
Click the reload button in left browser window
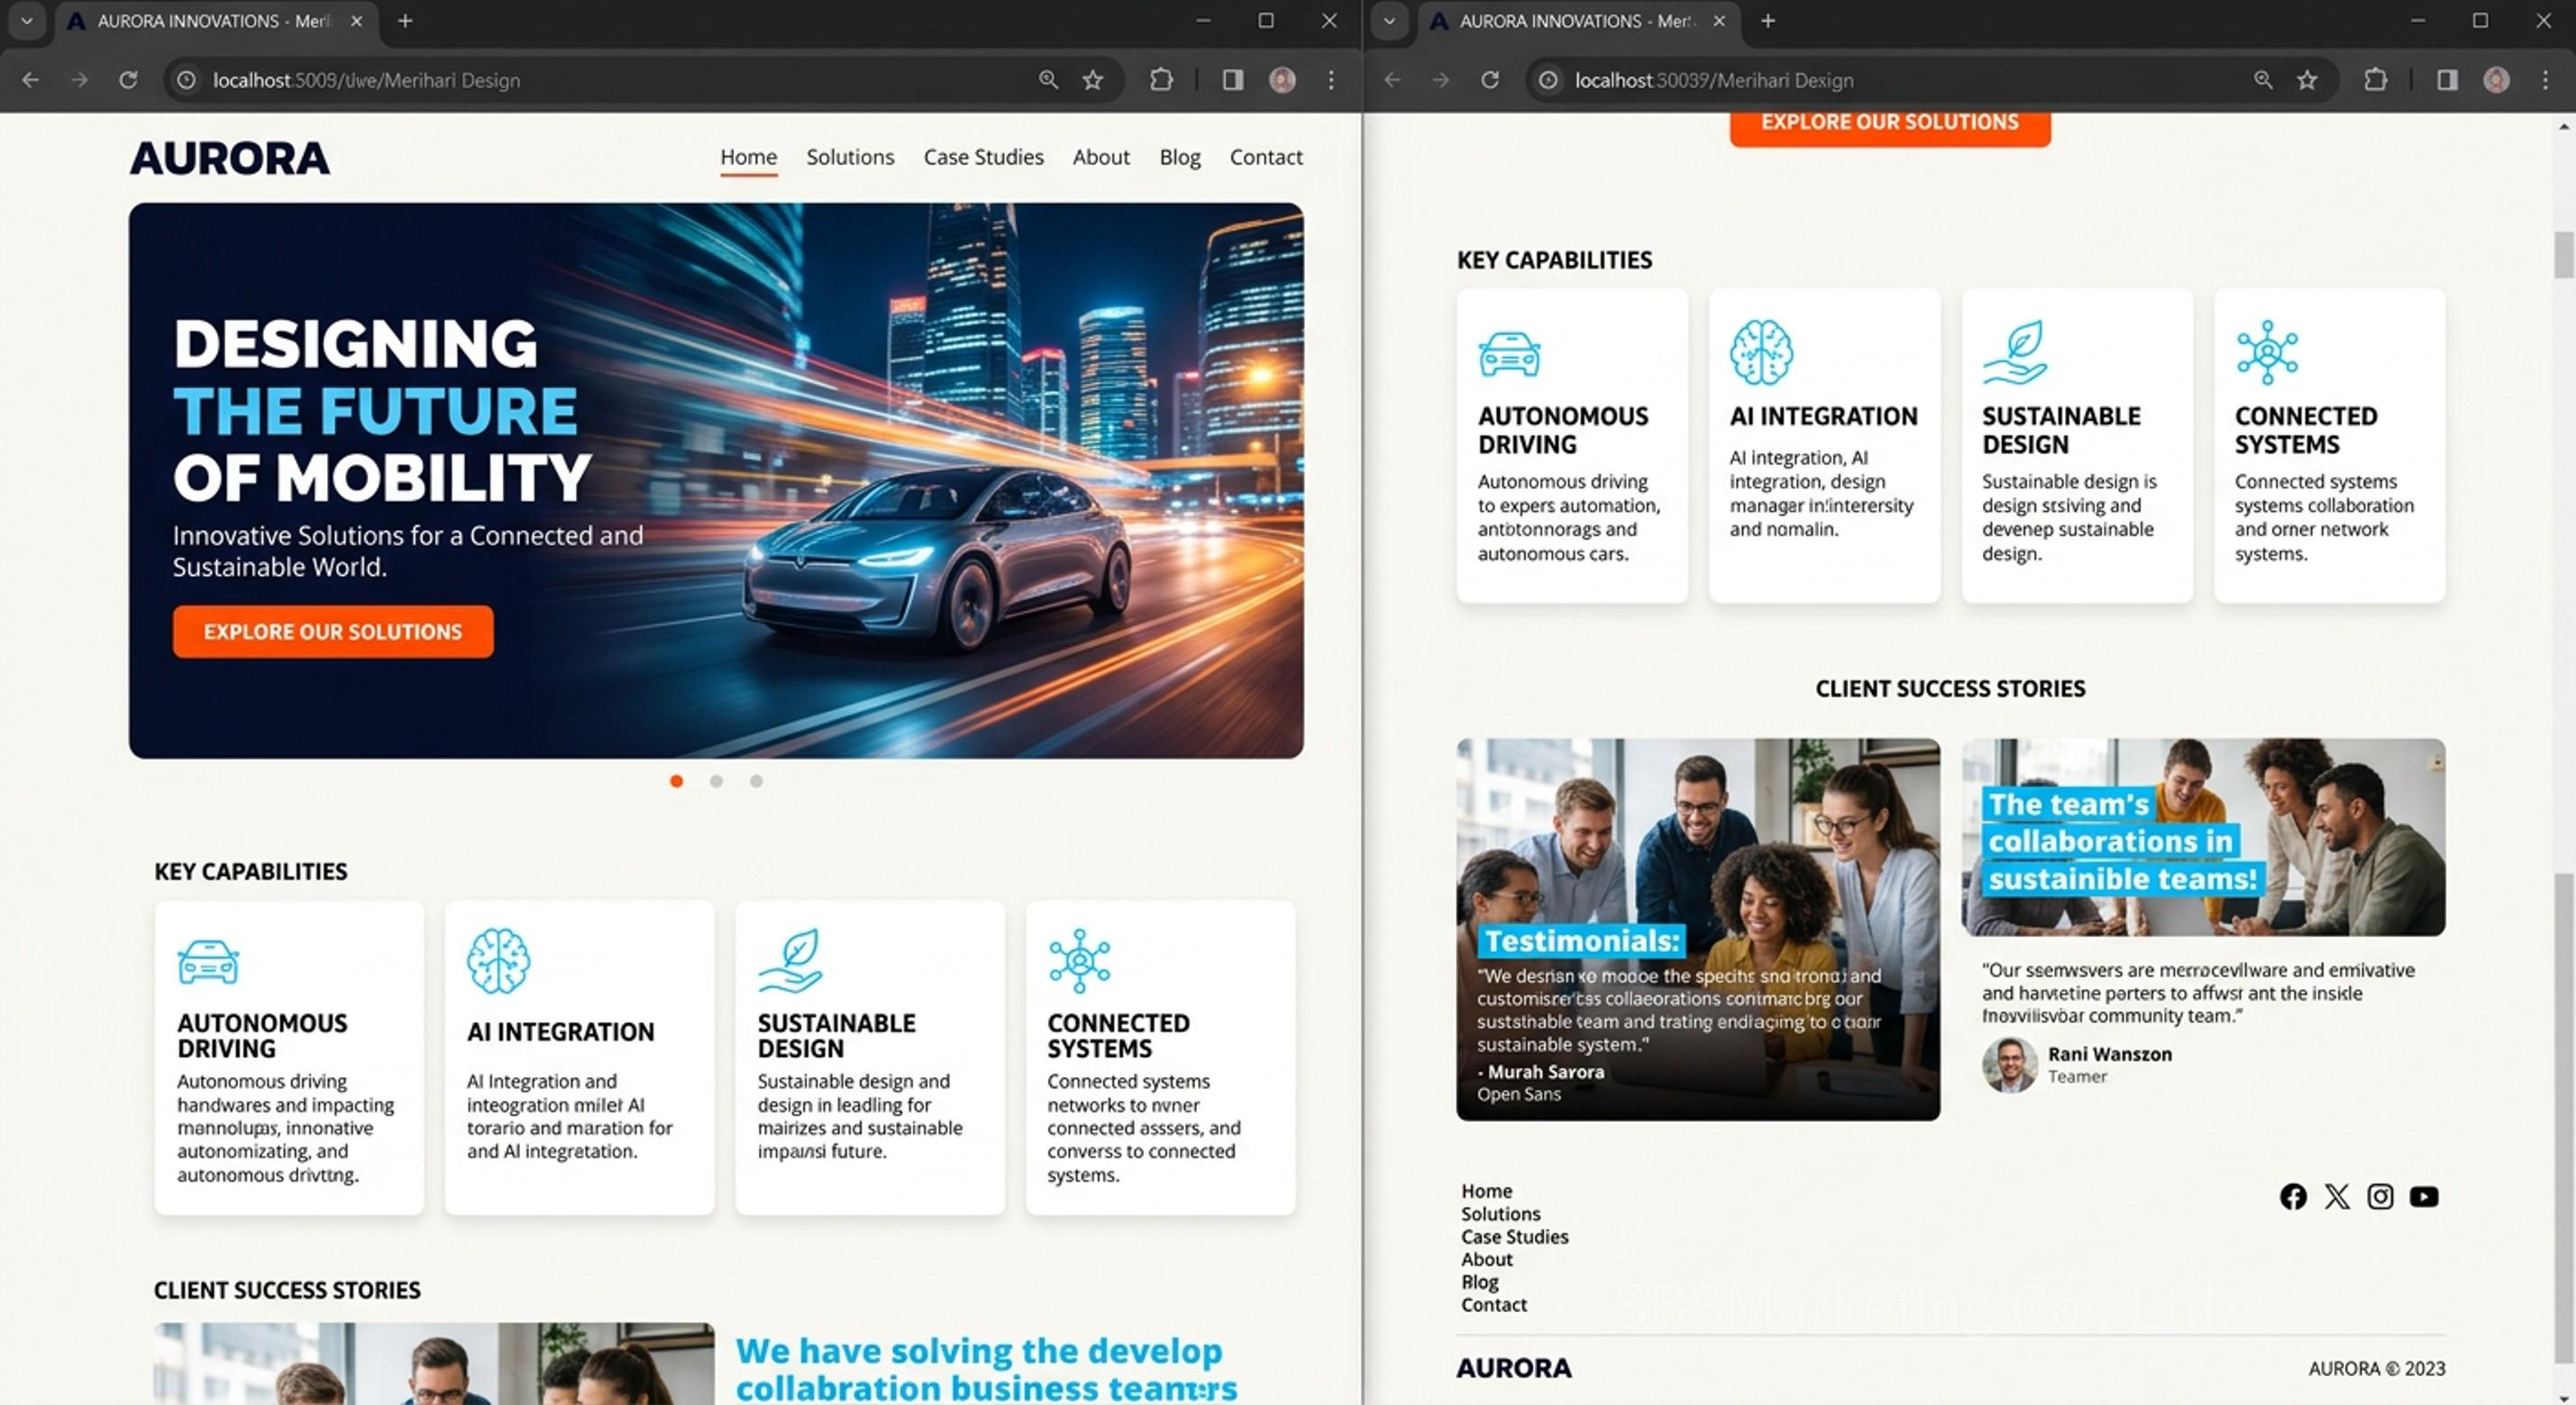[128, 80]
